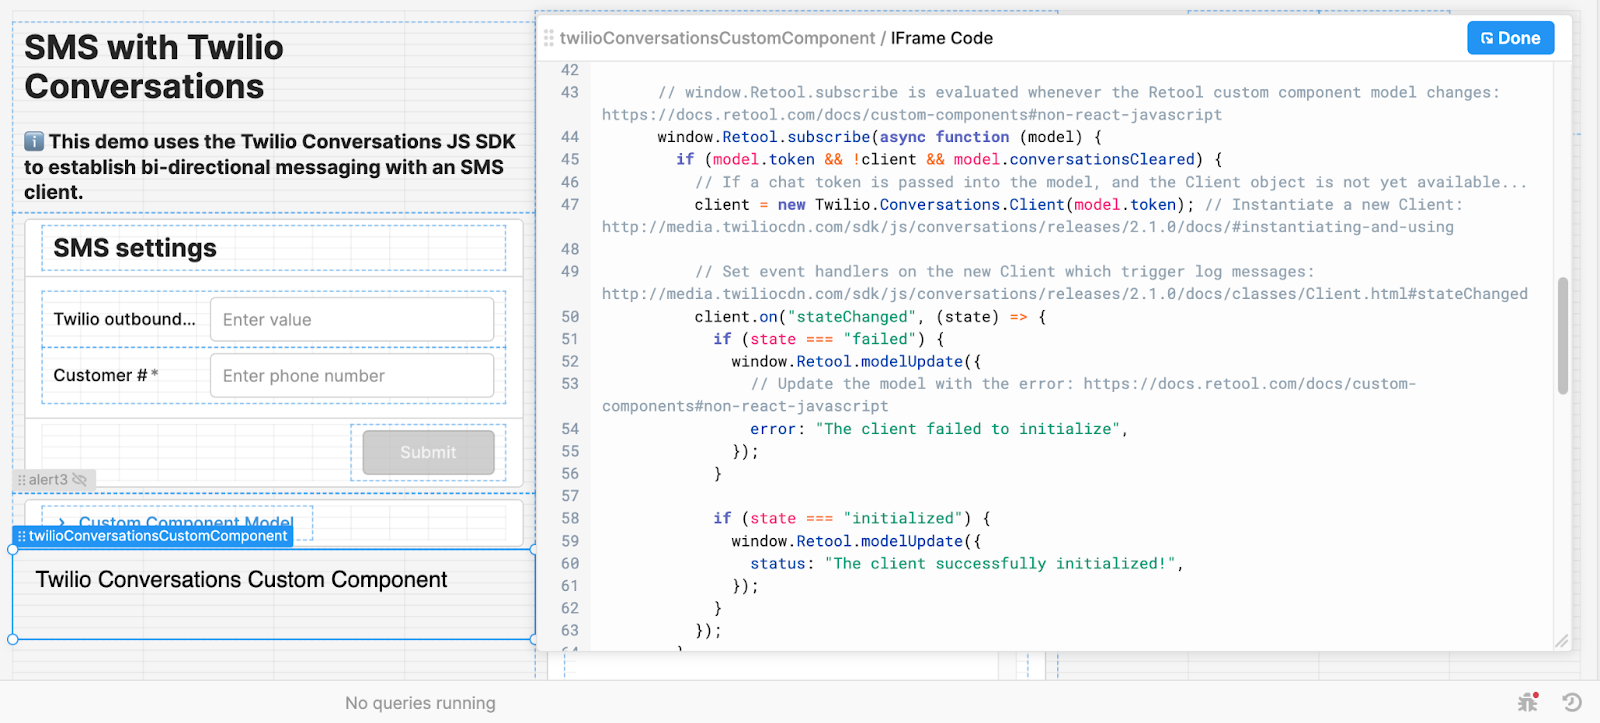
Task: Click the code editor vertical scrollbar thumb
Action: click(1563, 336)
